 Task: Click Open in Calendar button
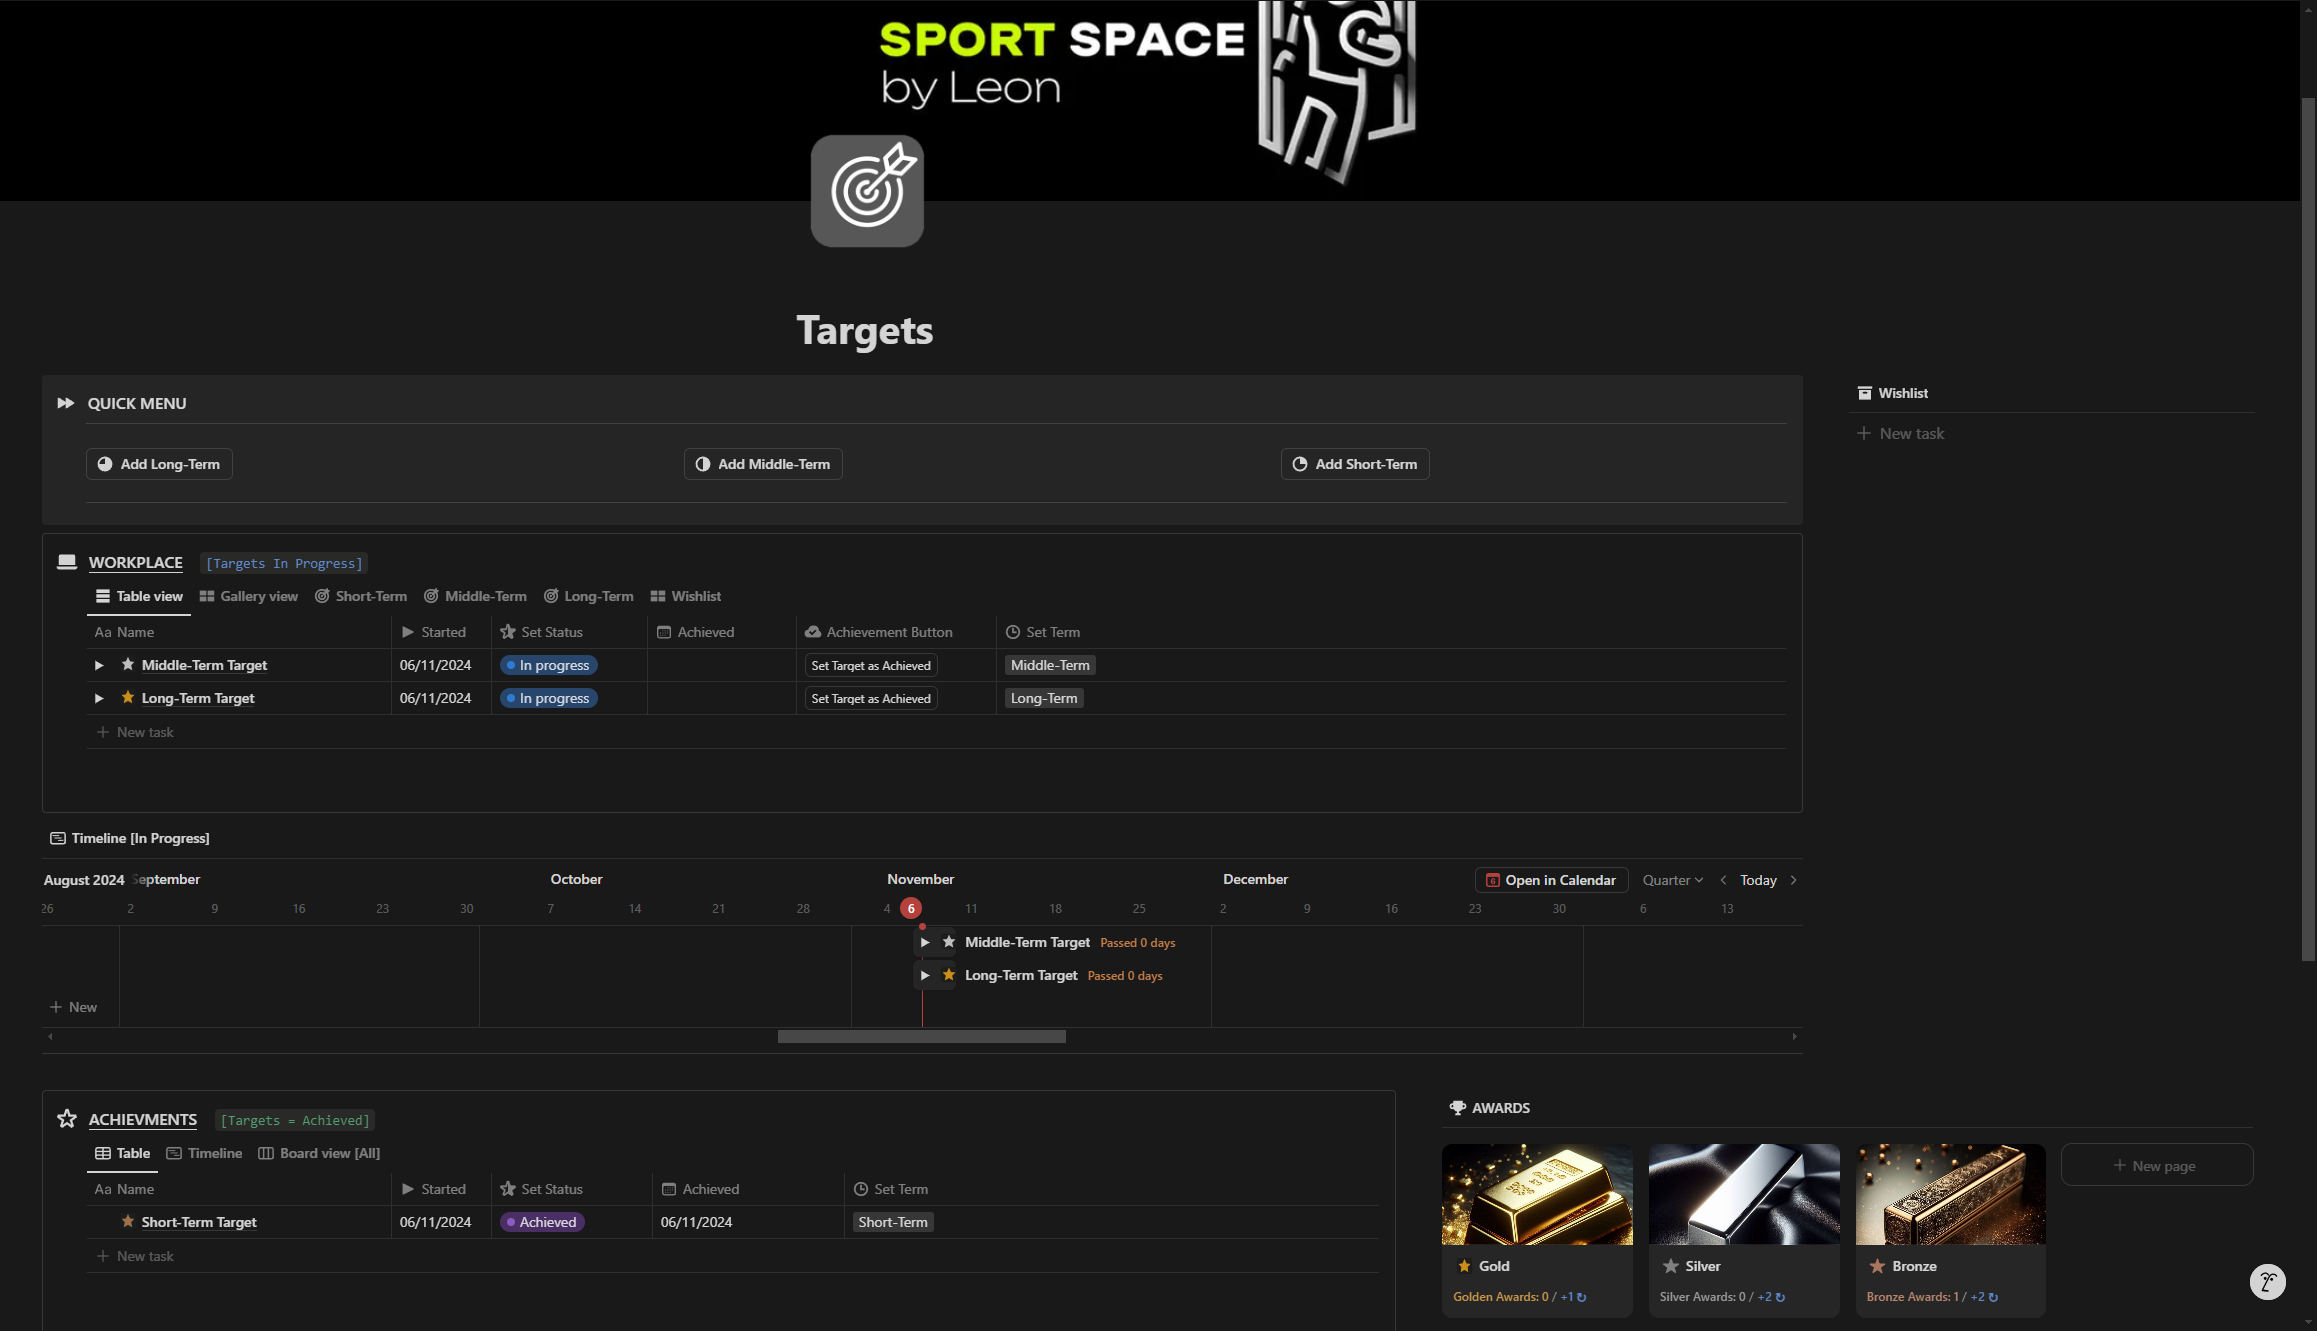click(1551, 880)
